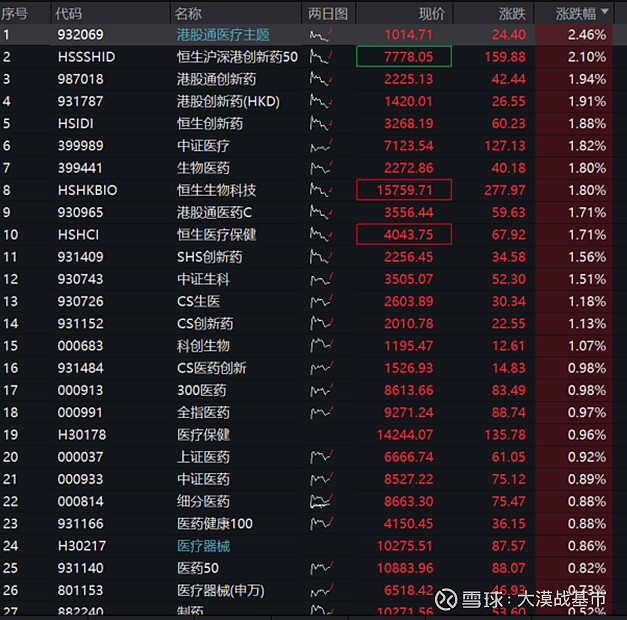Screen dimensions: 627x620
Task: Open two-day chart for 恒生创新药
Action: click(x=321, y=124)
